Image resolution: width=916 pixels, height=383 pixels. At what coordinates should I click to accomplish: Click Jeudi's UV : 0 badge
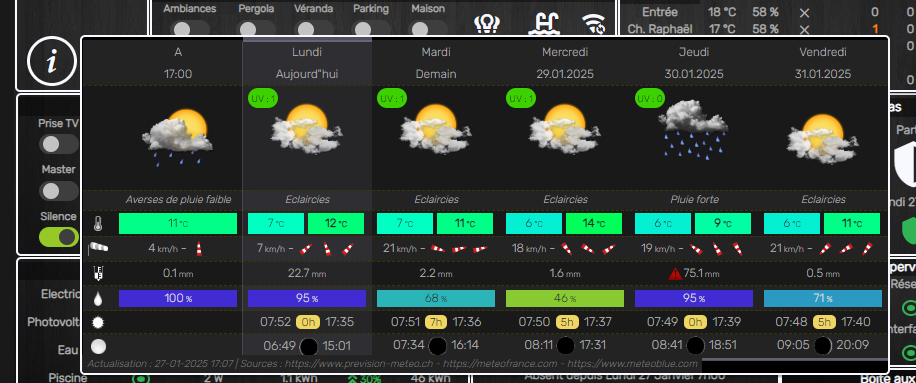[x=650, y=99]
